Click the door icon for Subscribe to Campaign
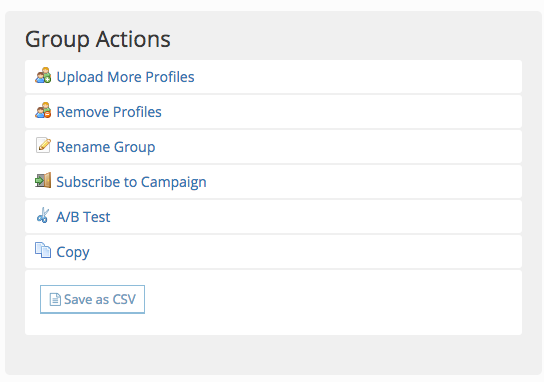This screenshot has width=544, height=382. 43,180
